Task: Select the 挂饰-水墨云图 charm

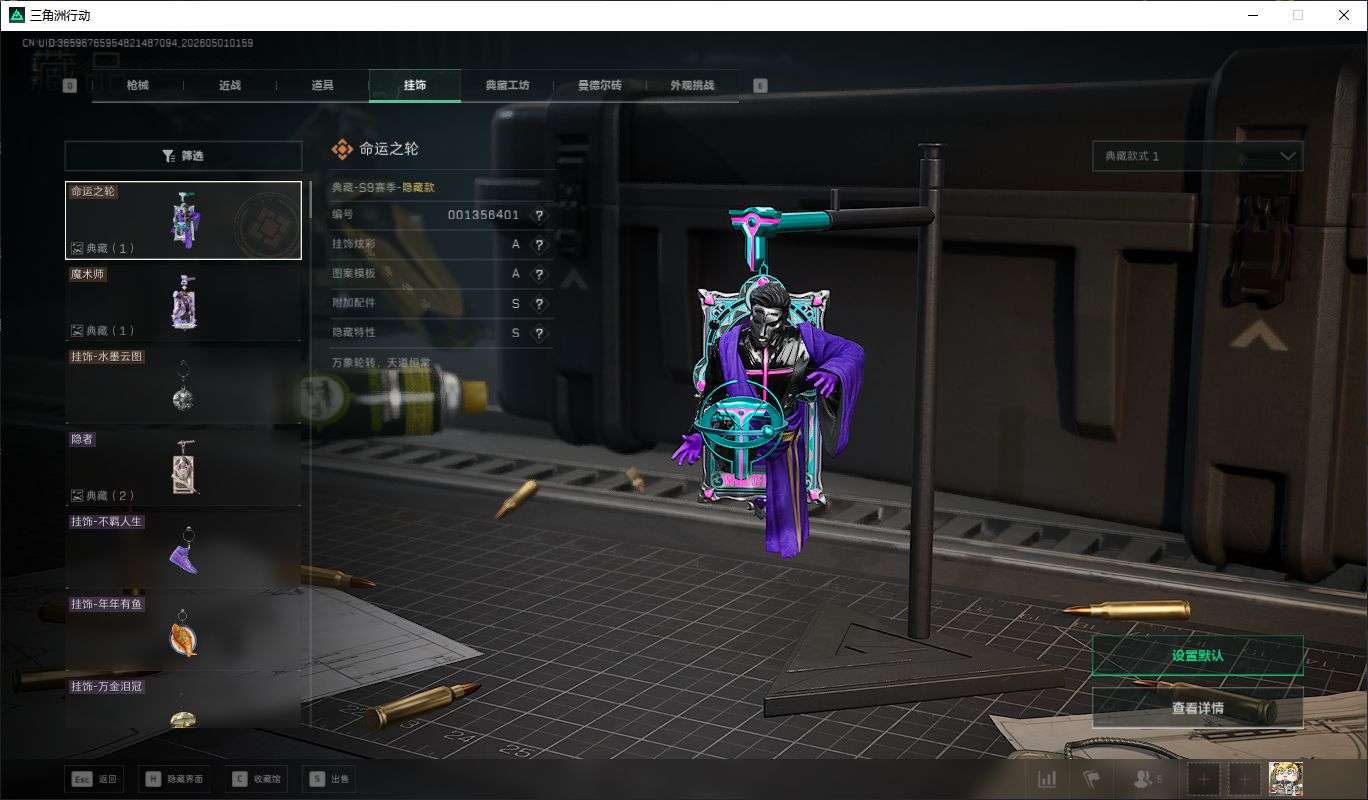Action: [183, 384]
